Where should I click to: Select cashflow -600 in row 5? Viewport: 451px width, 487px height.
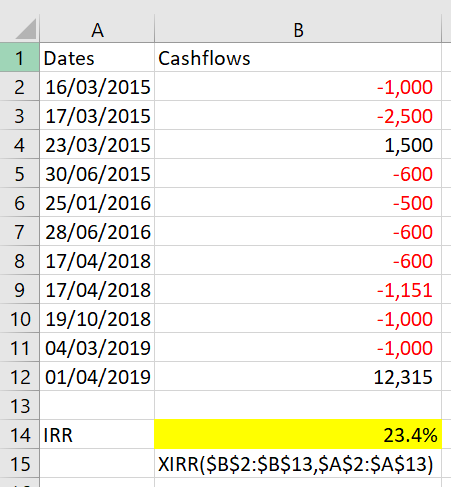pos(298,173)
